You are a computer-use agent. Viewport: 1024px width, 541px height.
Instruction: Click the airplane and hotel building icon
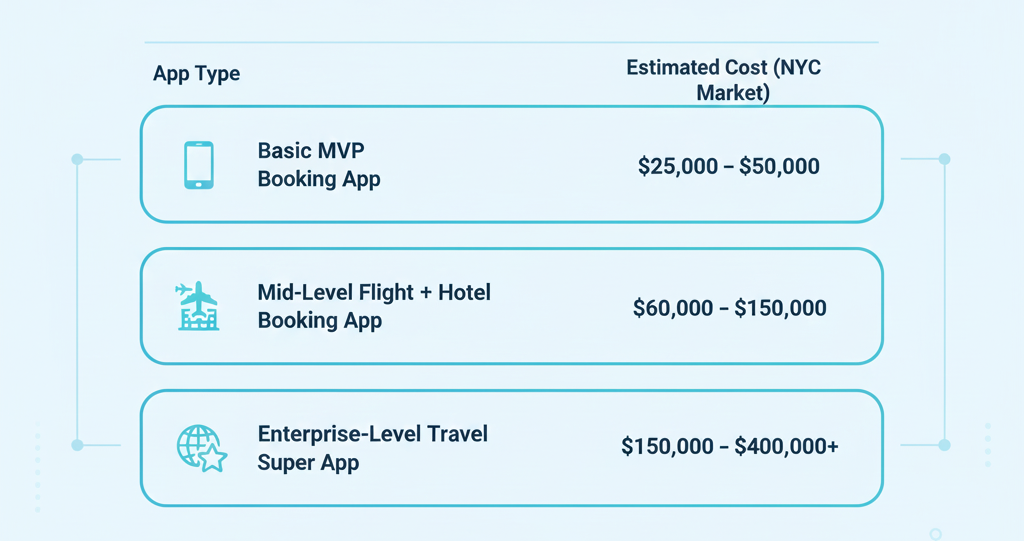tap(198, 306)
